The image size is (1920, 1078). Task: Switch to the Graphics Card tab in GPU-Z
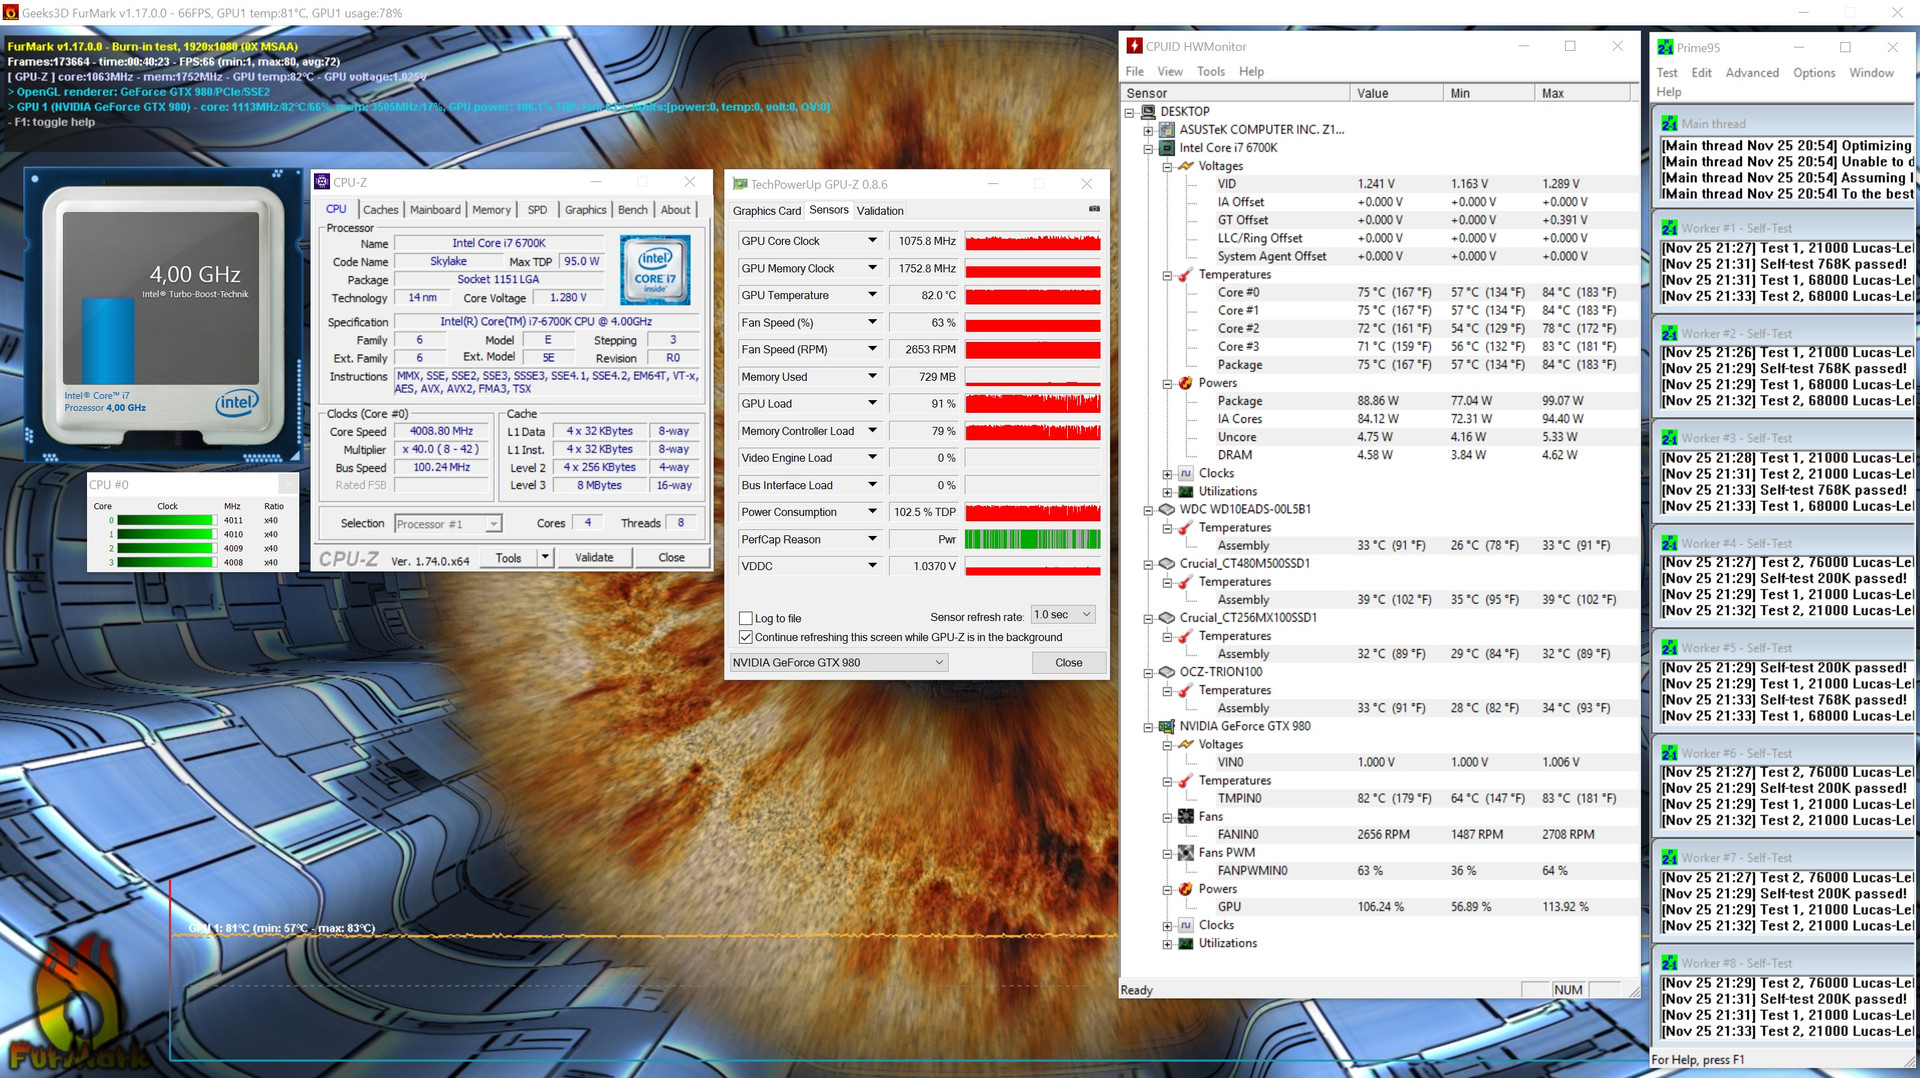pos(767,211)
